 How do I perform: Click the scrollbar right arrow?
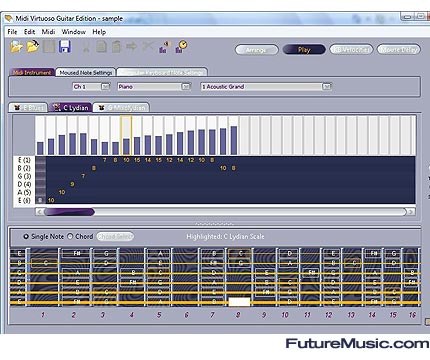click(x=411, y=212)
